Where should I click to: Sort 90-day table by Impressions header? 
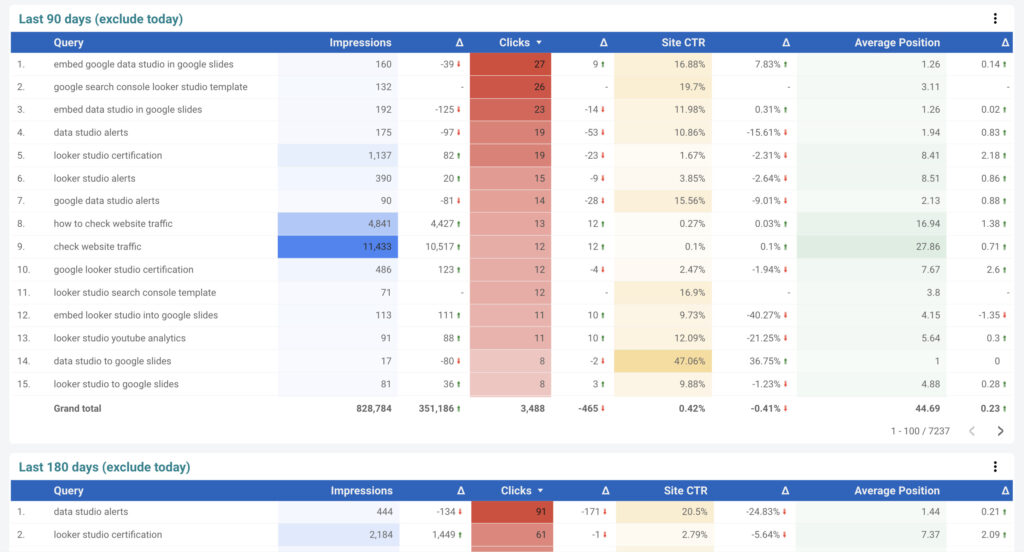pos(360,42)
